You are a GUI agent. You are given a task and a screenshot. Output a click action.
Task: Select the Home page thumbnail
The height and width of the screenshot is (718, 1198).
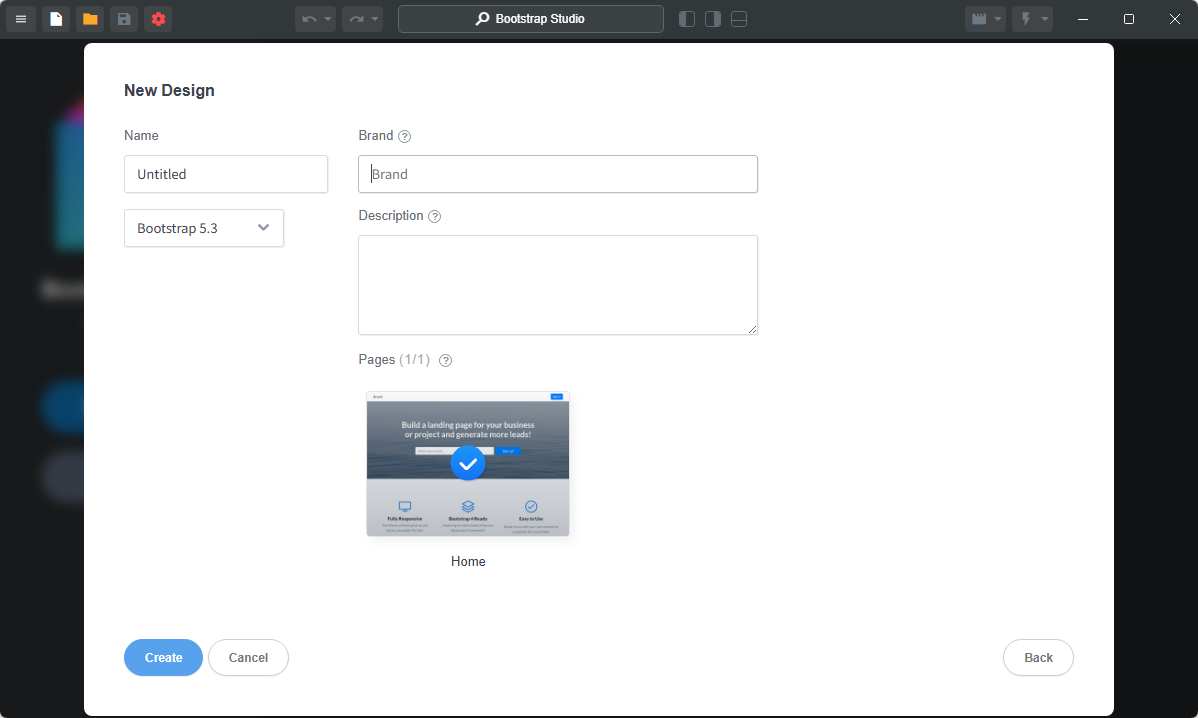[467, 463]
